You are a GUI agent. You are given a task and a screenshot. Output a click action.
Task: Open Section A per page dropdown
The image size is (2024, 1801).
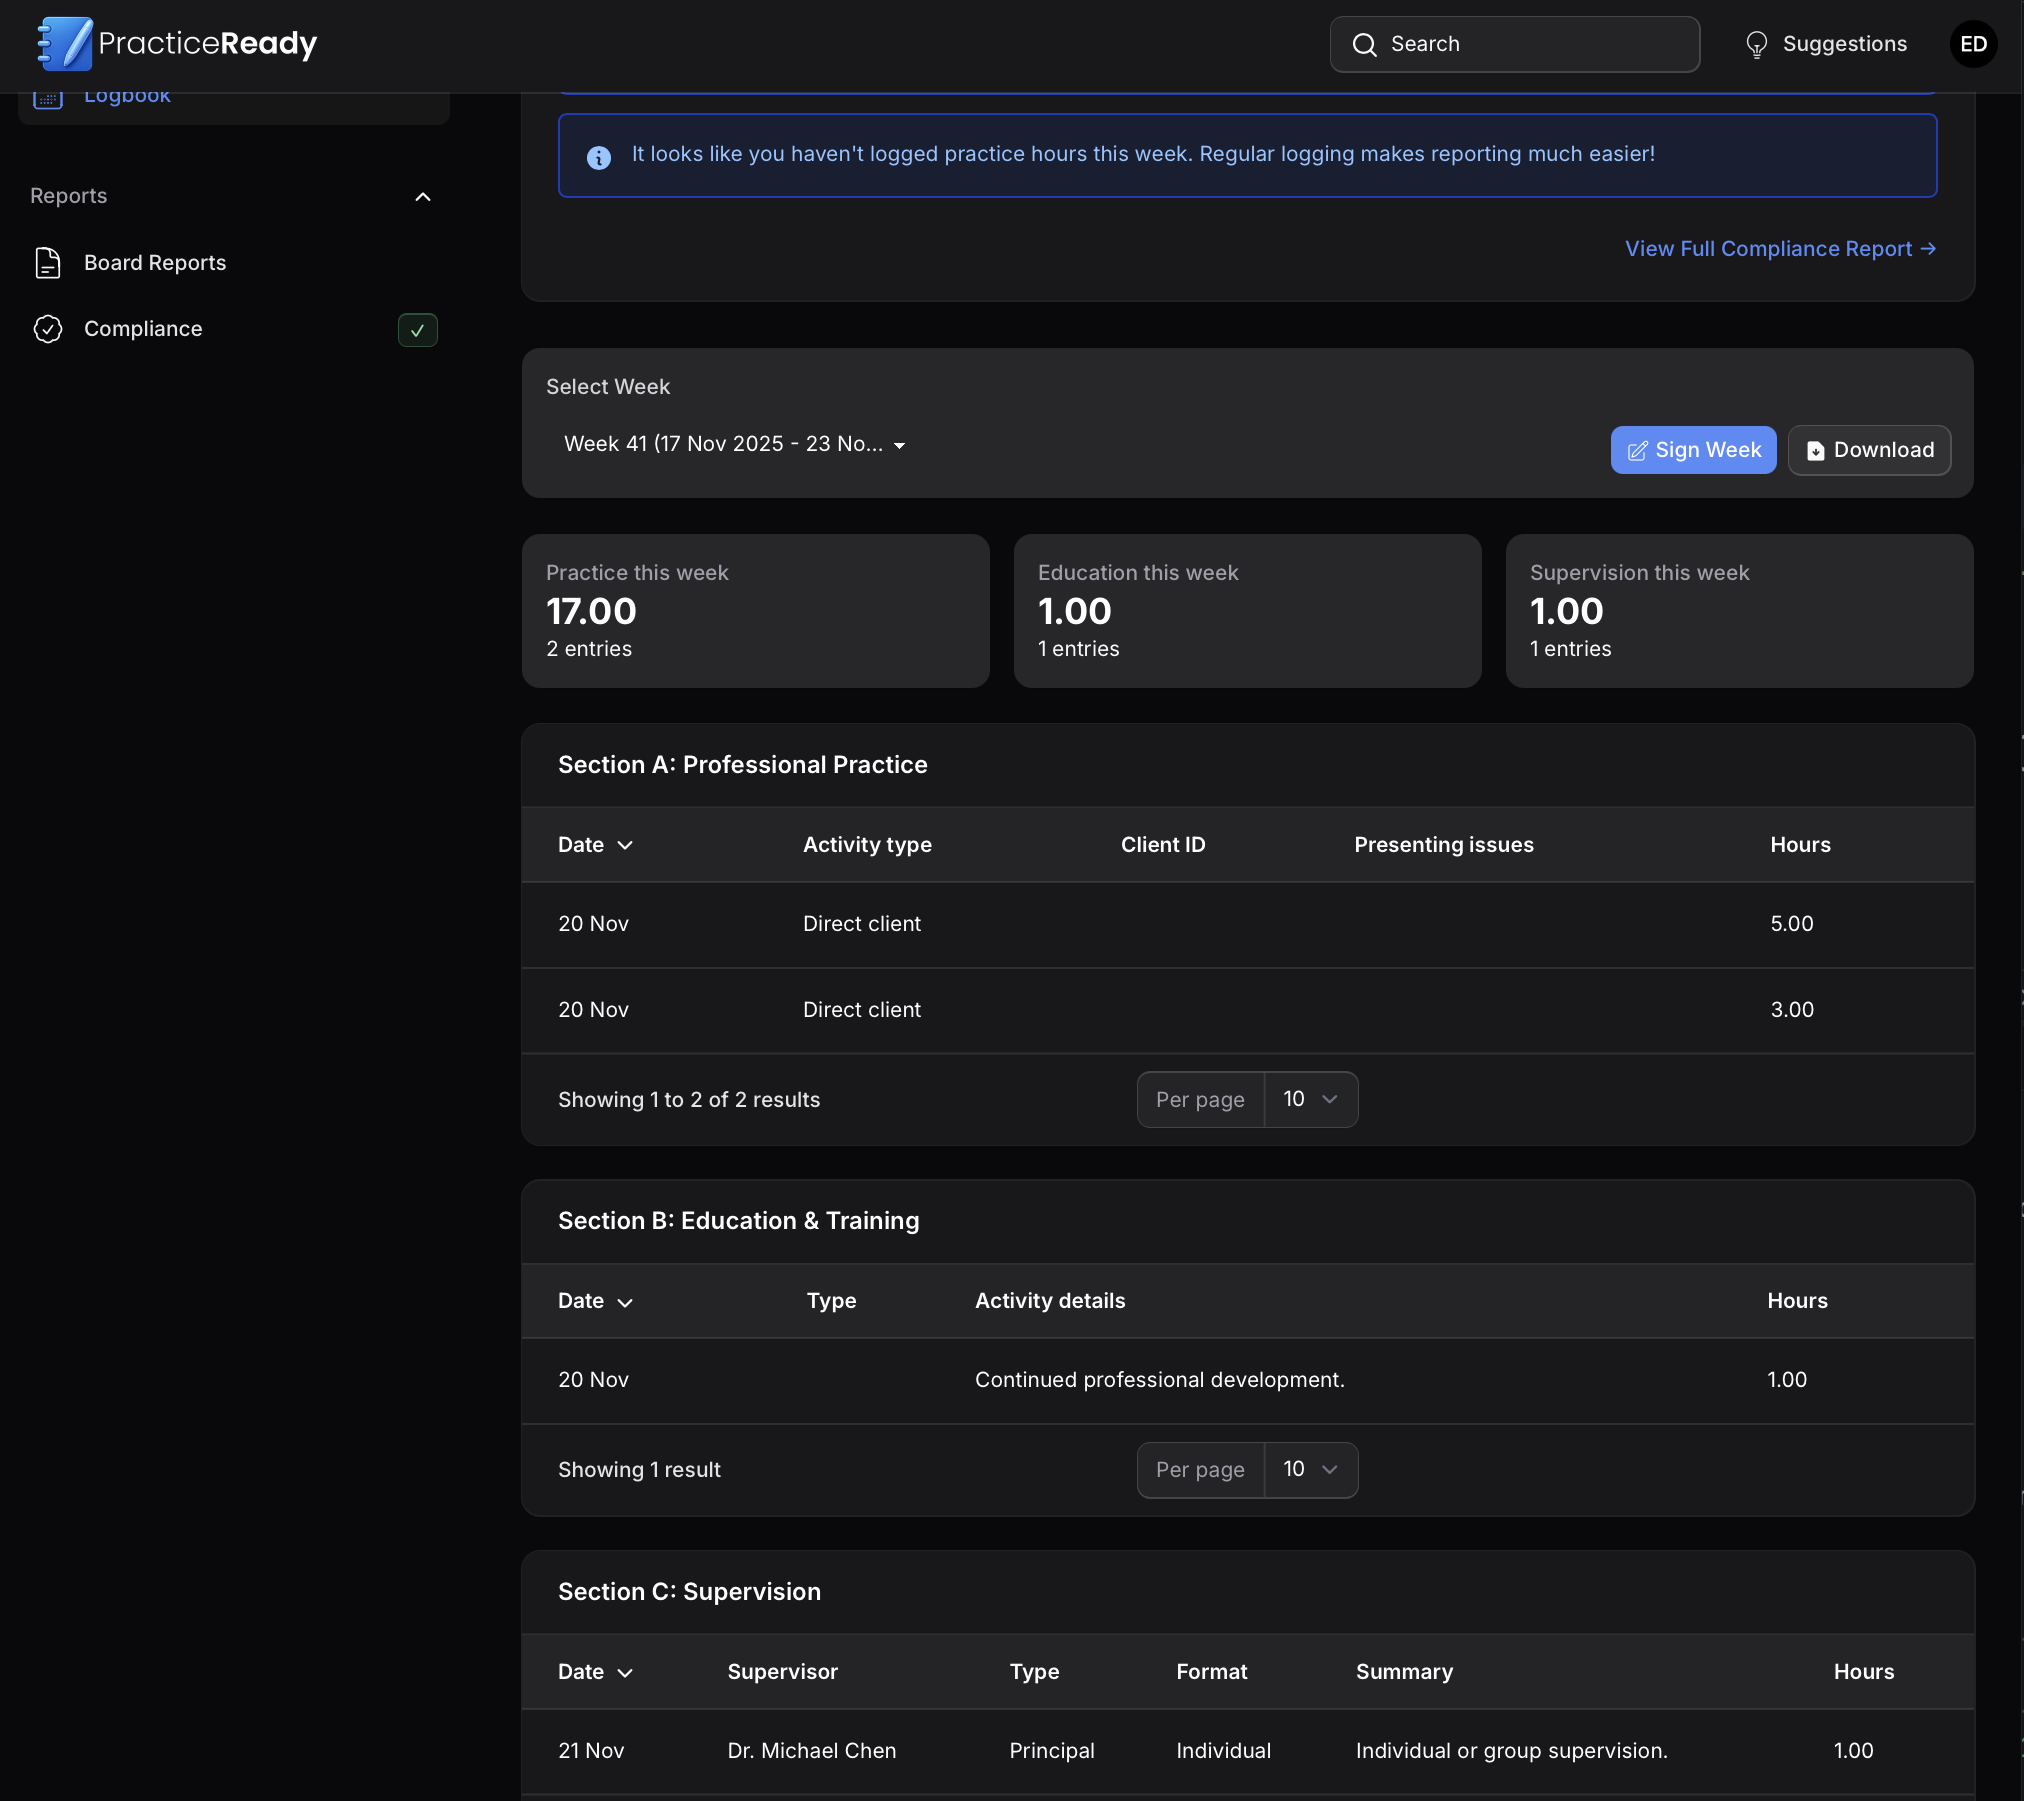1310,1100
